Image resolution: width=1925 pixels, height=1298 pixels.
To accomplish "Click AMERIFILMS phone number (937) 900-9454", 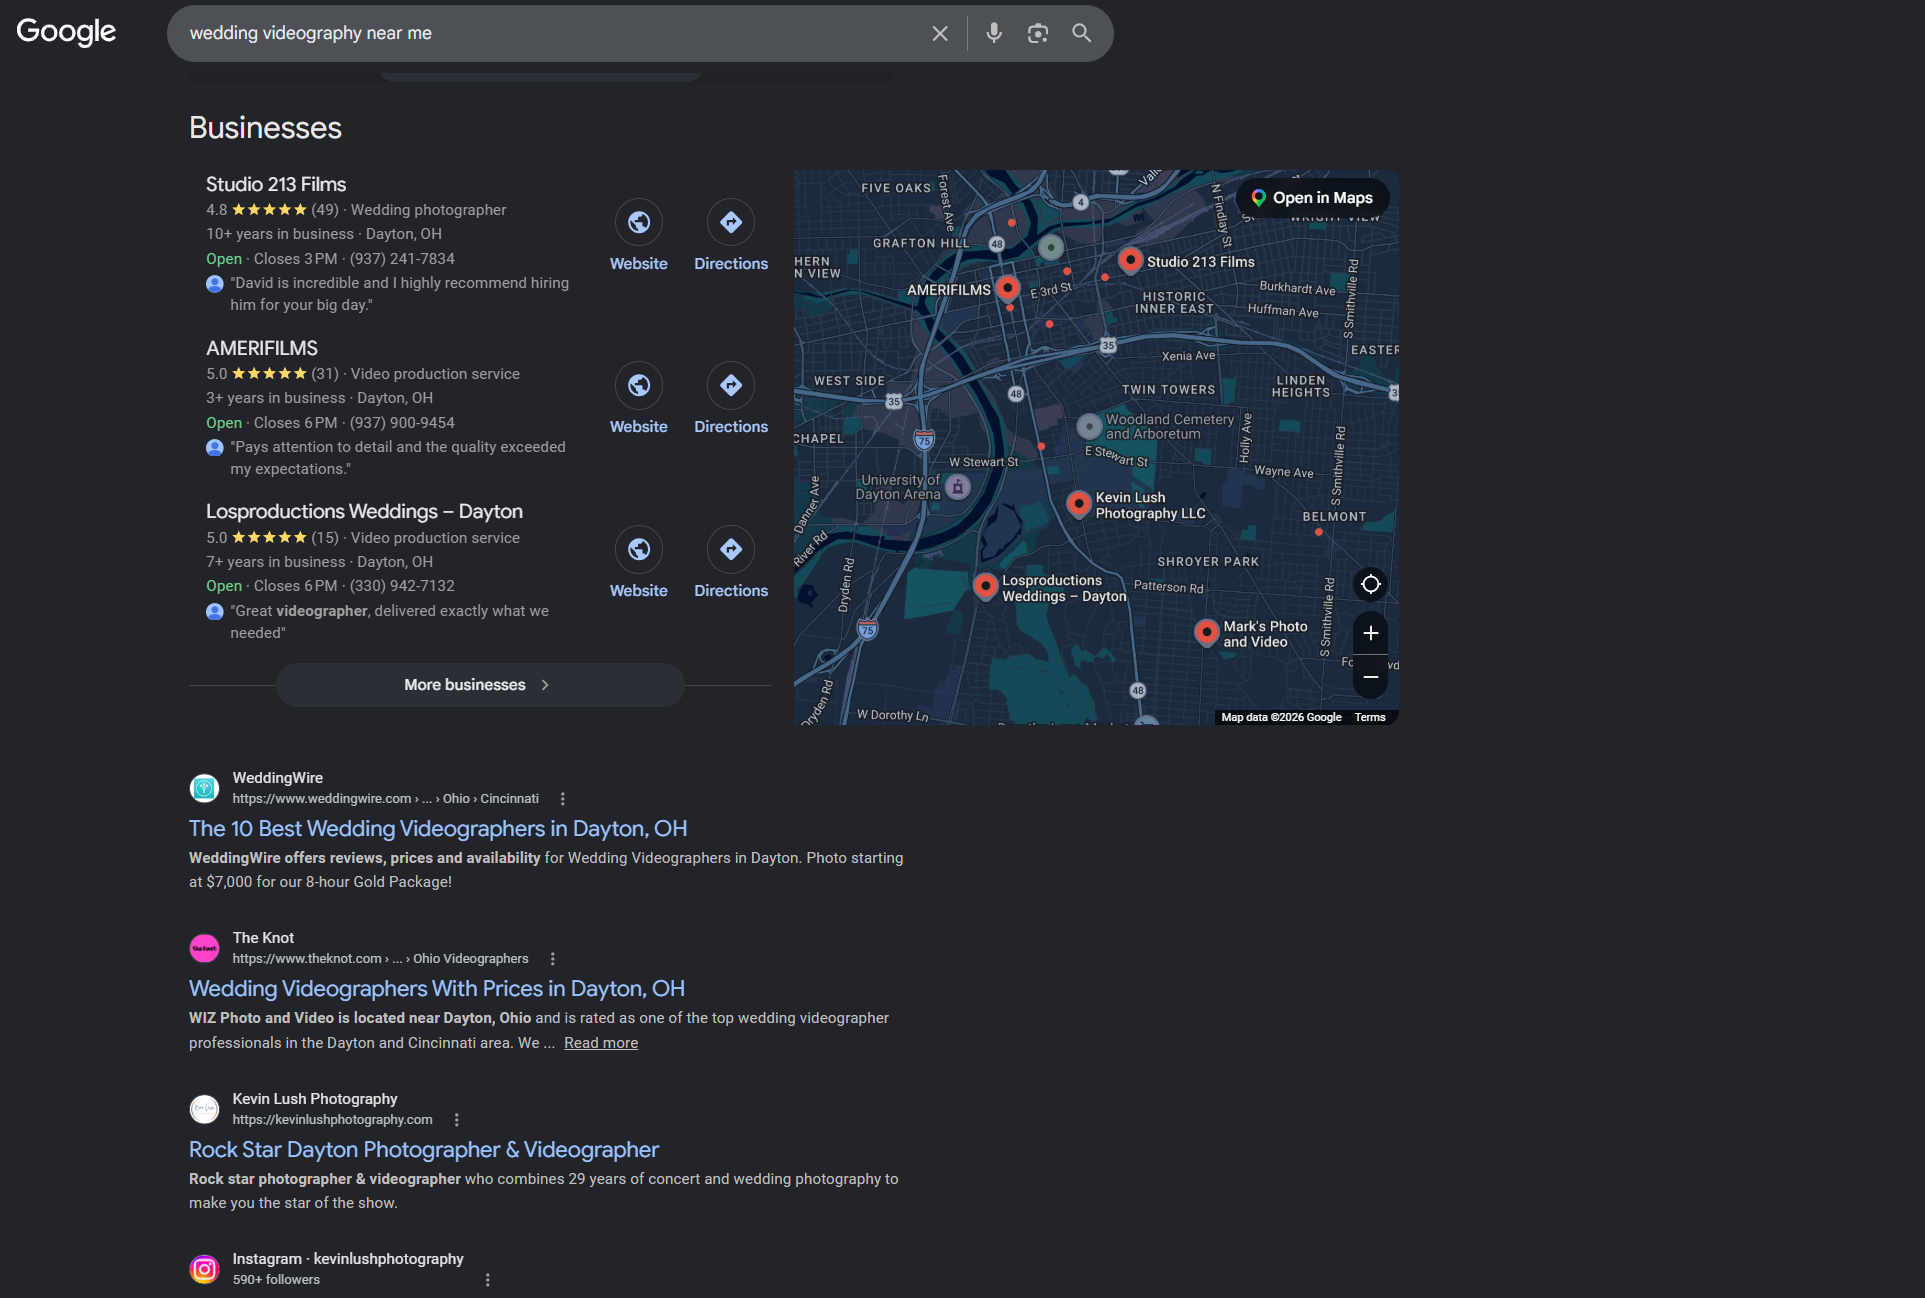I will tap(402, 423).
